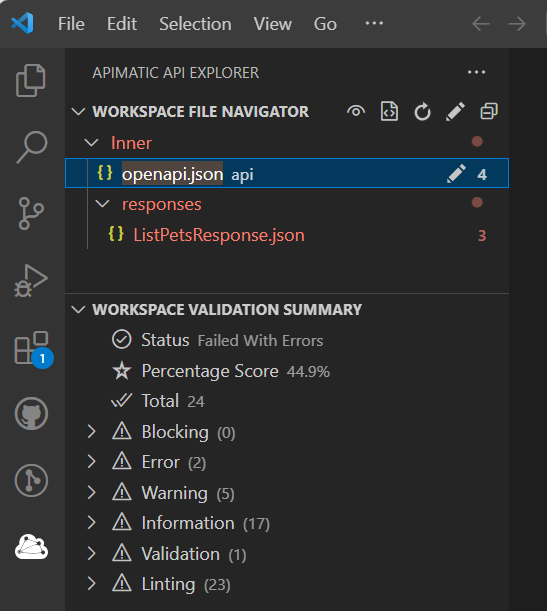Screen dimensions: 547x611
Task: Open the Run and Debug view
Action: coord(31,281)
